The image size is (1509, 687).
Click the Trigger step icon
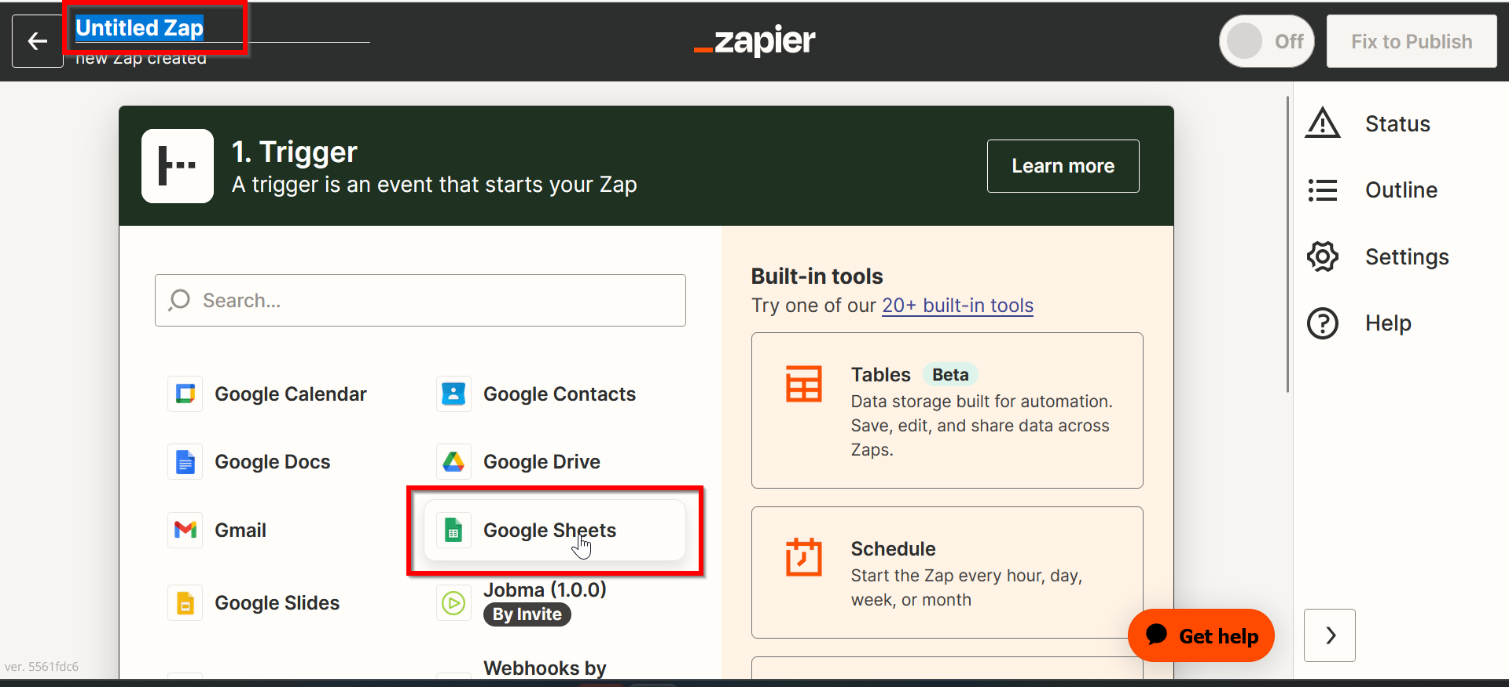point(178,166)
